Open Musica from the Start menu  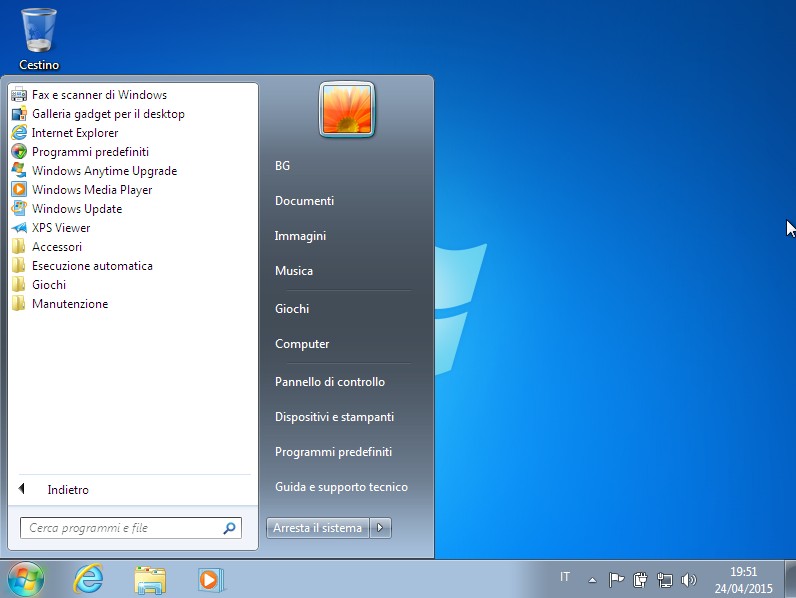click(x=294, y=271)
